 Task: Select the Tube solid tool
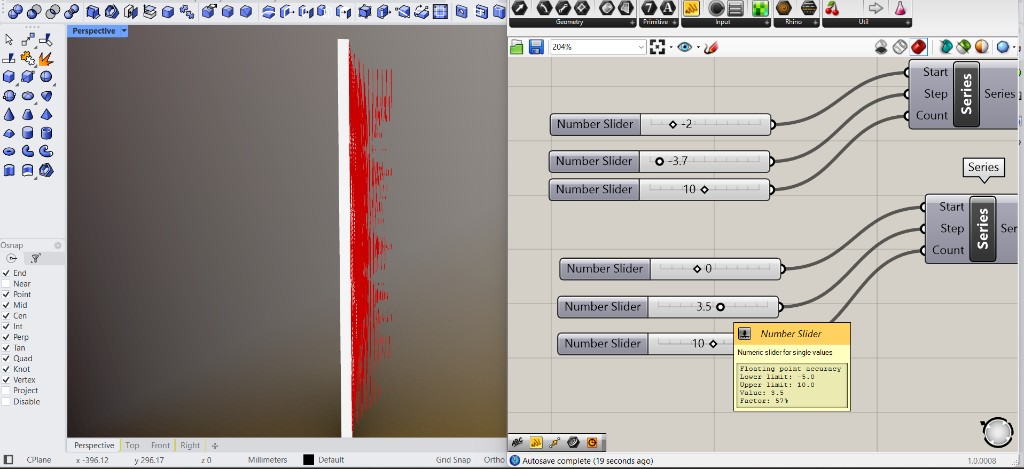tap(46, 133)
